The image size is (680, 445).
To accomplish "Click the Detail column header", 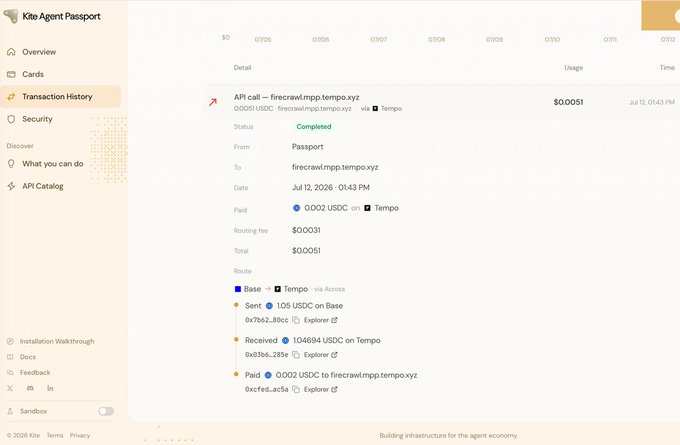I will click(242, 68).
